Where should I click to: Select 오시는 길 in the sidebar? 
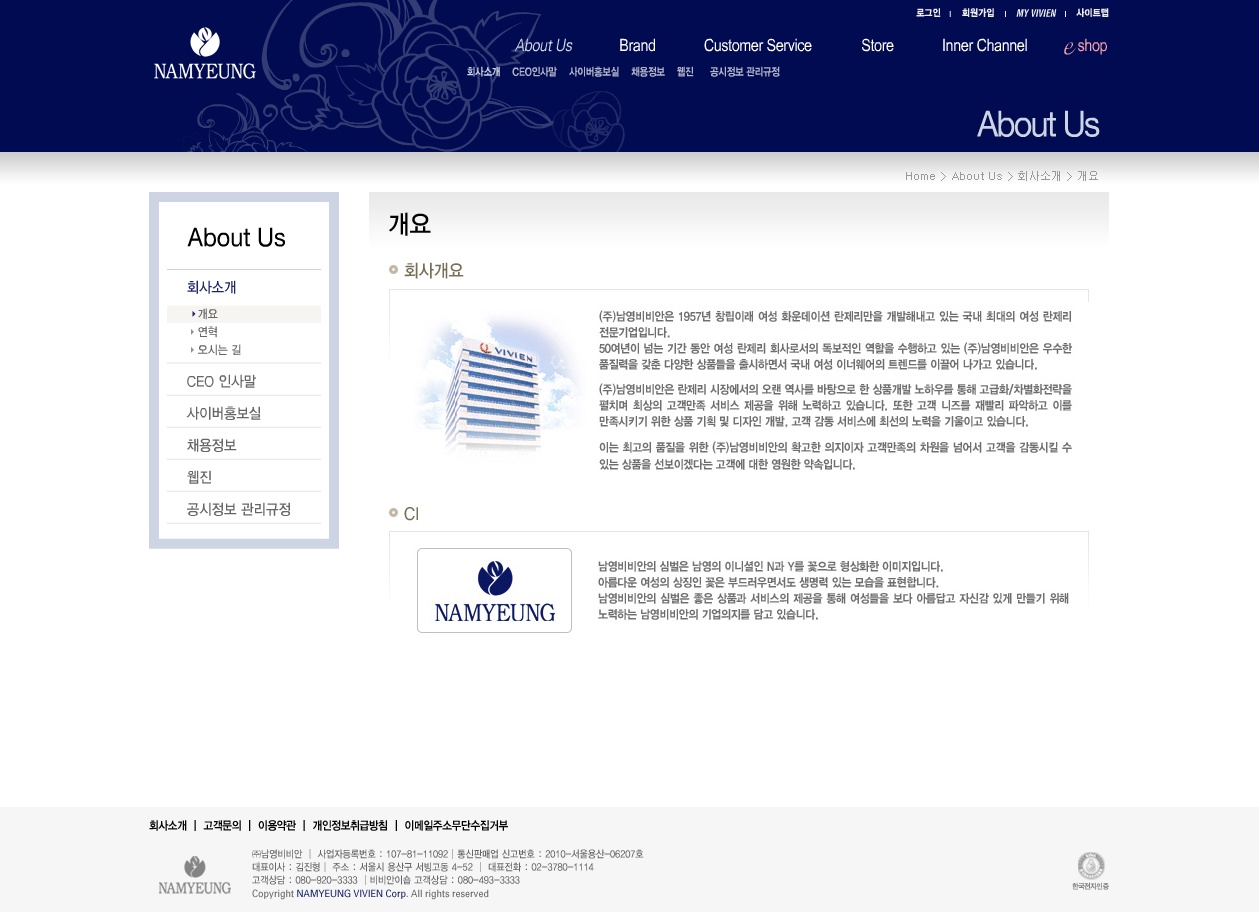pos(219,350)
